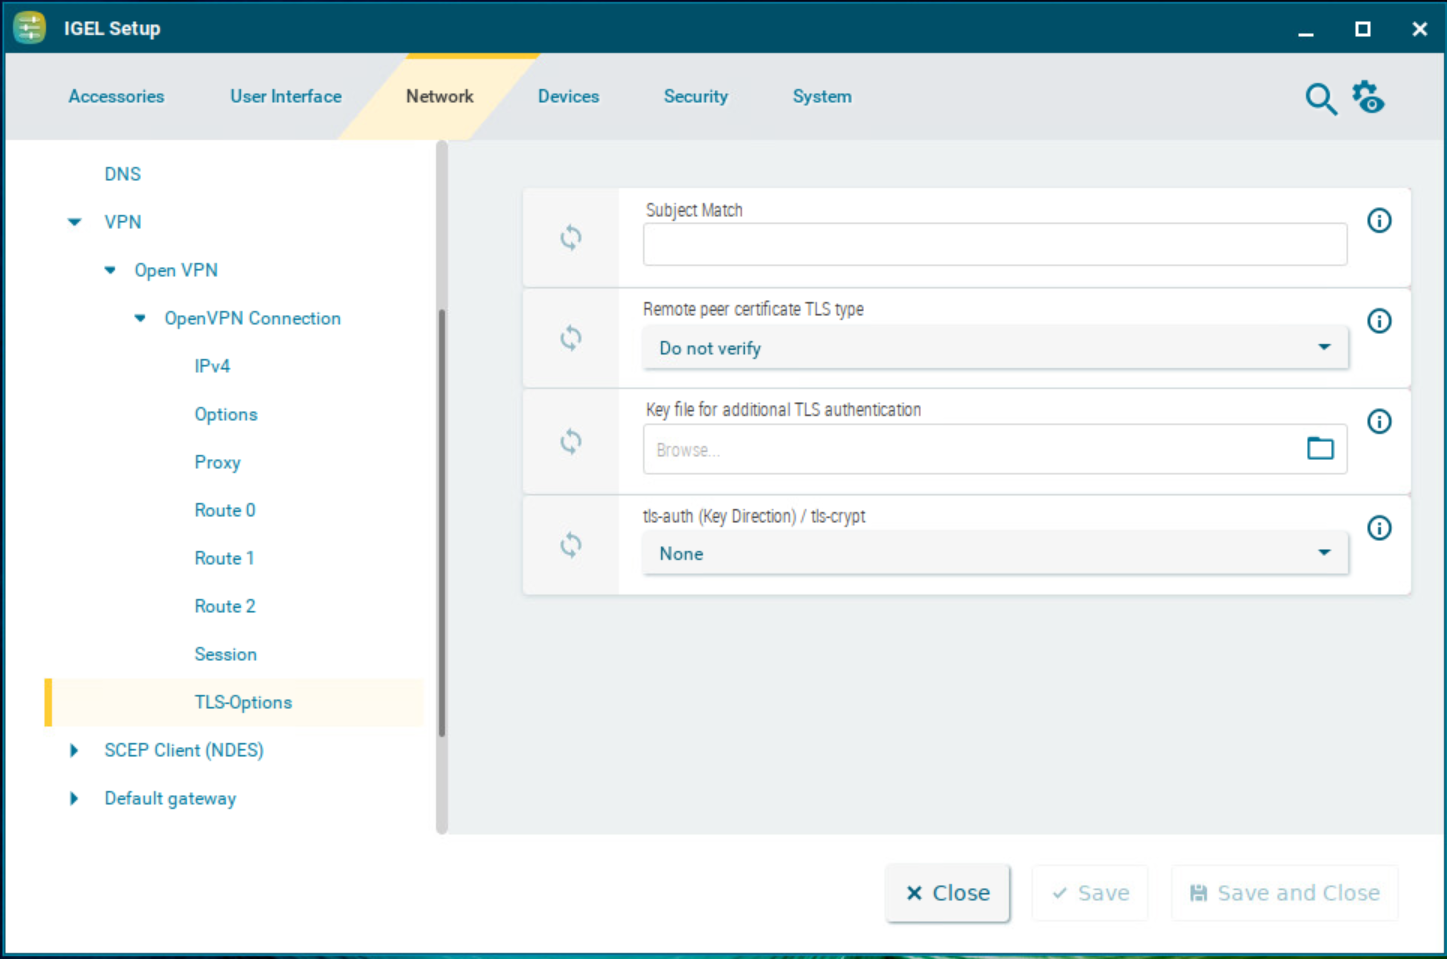Click reset icon beside Key file field
This screenshot has width=1447, height=959.
click(x=570, y=441)
